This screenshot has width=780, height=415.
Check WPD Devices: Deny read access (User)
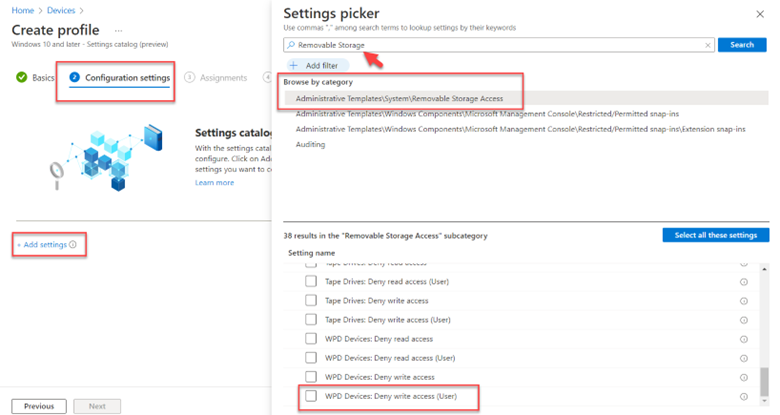[311, 357]
